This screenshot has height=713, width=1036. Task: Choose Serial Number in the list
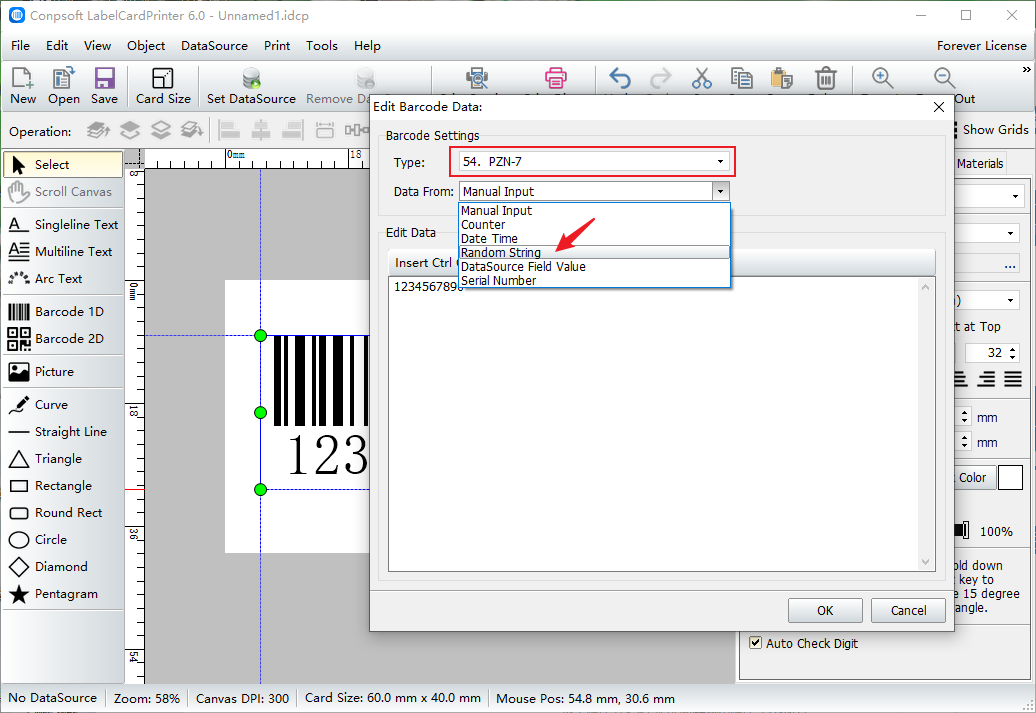click(594, 280)
